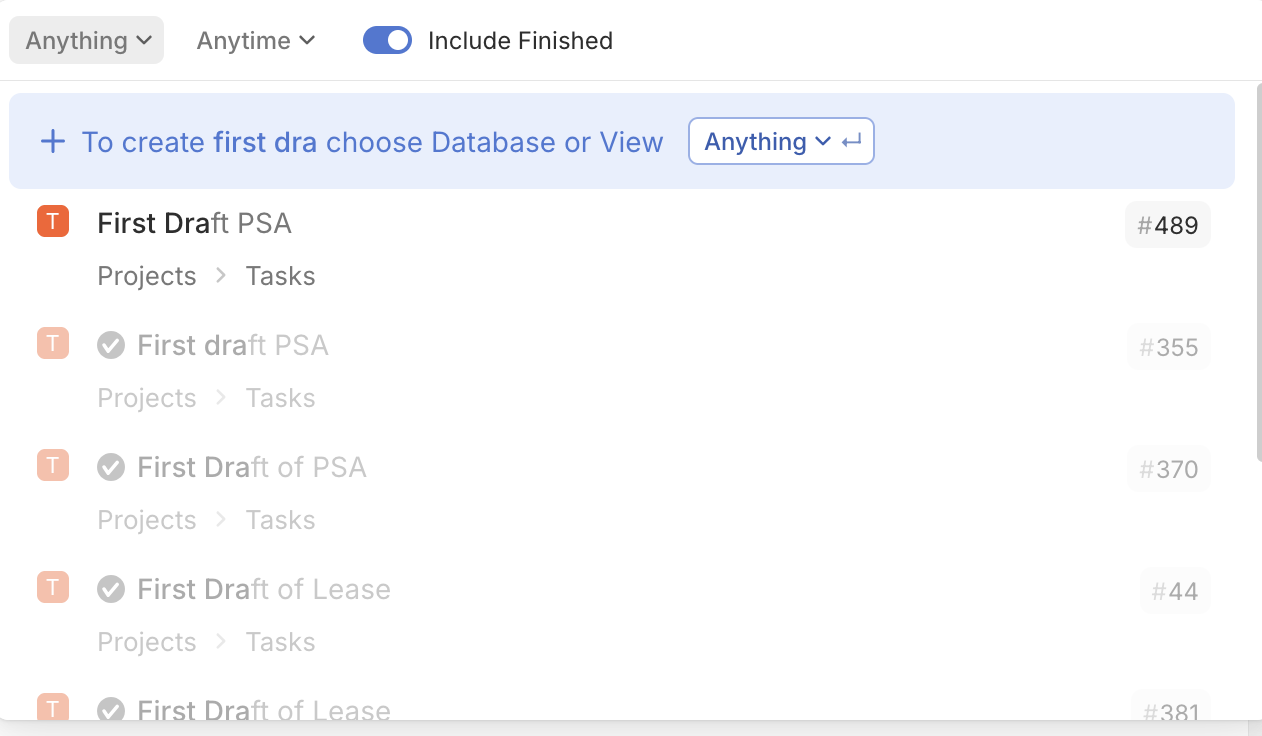This screenshot has width=1262, height=736.
Task: Click the completed checkmark on First draft PSA #355
Action: 111,345
